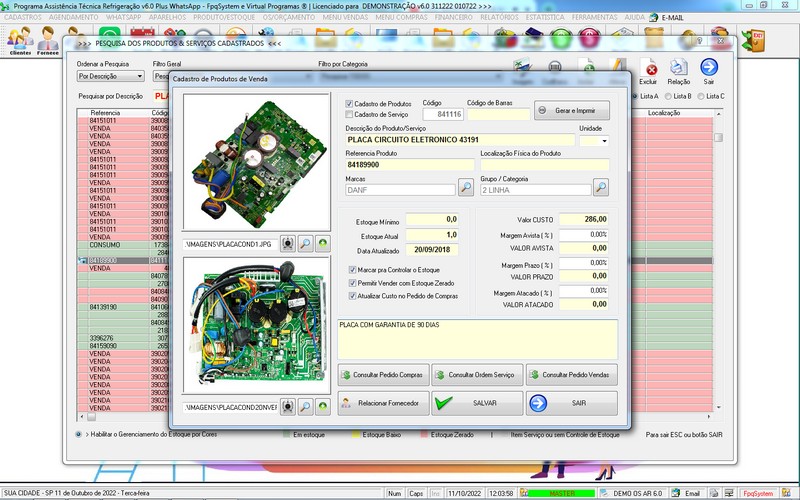Screen dimensions: 800x500
Task: Check the Cadastro de Serviço checkbox
Action: point(349,114)
